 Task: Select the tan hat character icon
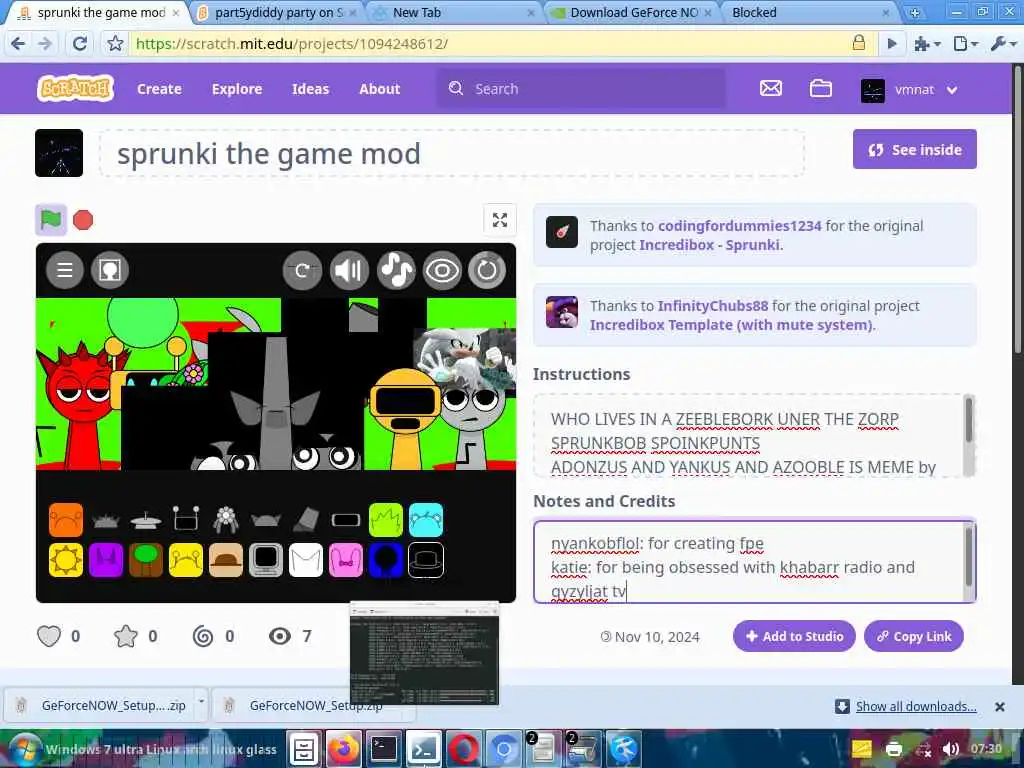226,560
